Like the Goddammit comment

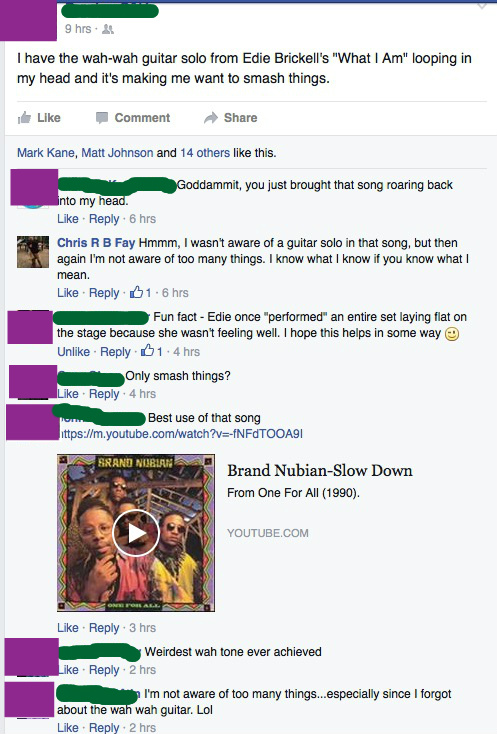tap(68, 219)
